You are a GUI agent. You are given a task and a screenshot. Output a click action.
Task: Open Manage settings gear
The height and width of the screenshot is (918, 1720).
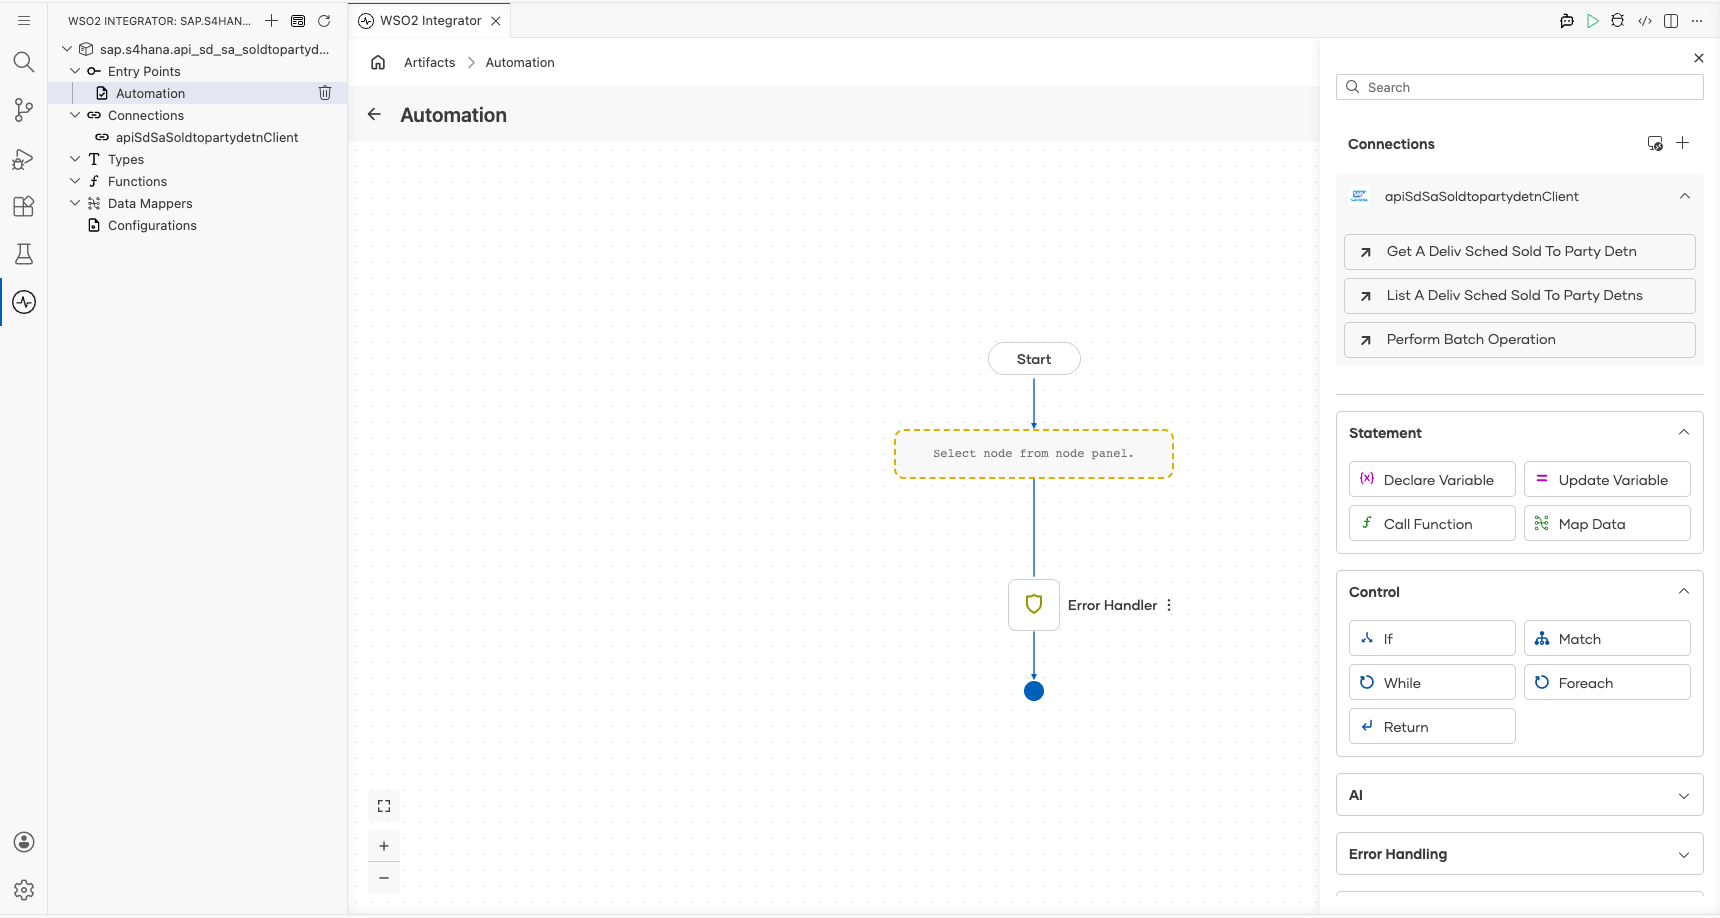pyautogui.click(x=24, y=890)
